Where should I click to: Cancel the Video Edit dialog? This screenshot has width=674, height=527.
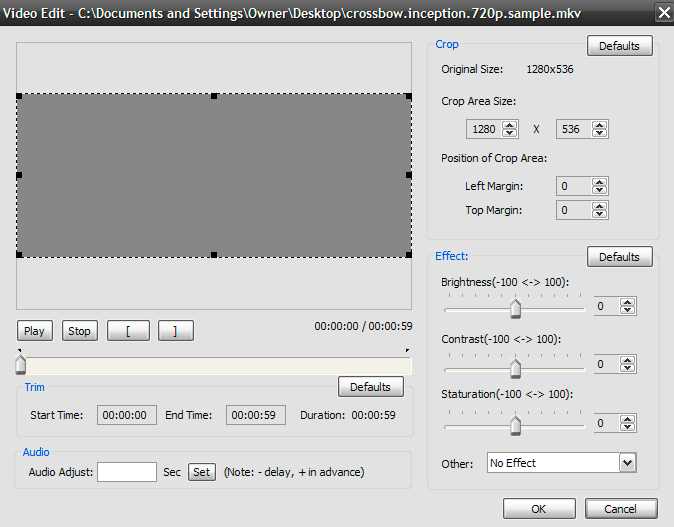pos(620,509)
